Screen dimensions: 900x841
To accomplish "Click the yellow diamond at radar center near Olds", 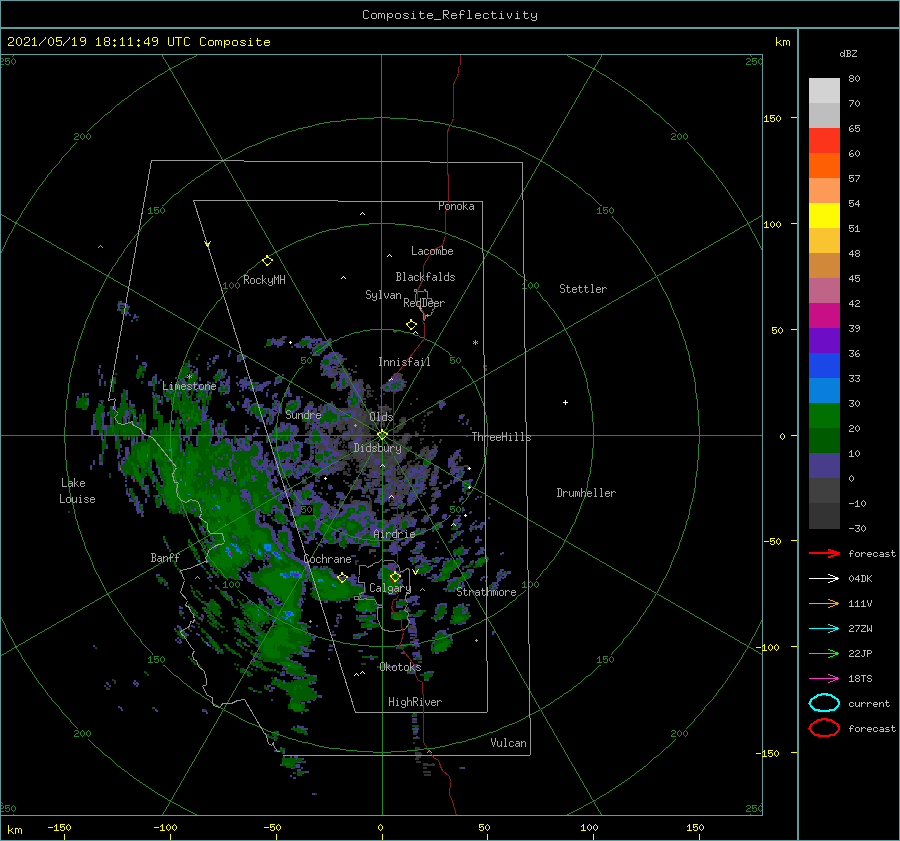I will pos(382,435).
